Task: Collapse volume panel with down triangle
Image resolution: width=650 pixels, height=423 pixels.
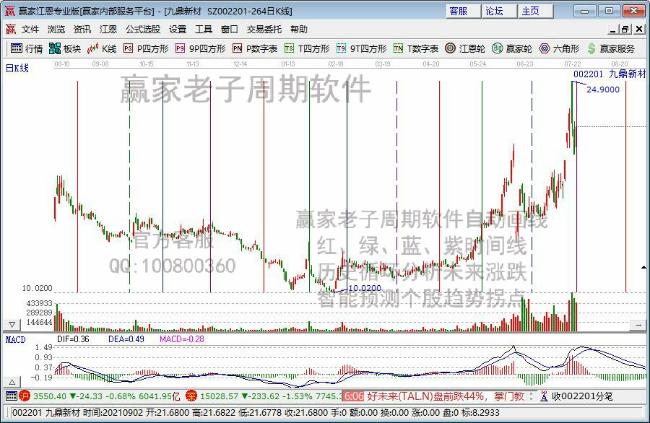Action: tap(12, 324)
